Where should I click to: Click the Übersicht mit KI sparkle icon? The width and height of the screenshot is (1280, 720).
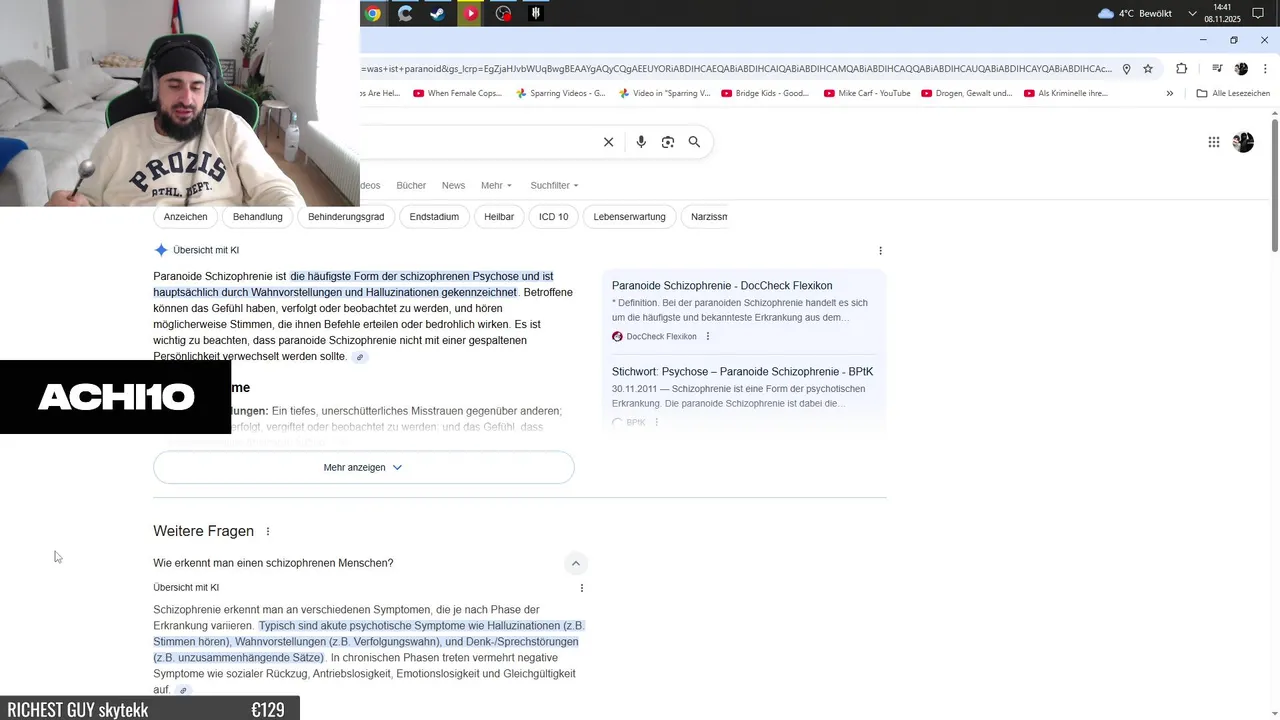[160, 250]
